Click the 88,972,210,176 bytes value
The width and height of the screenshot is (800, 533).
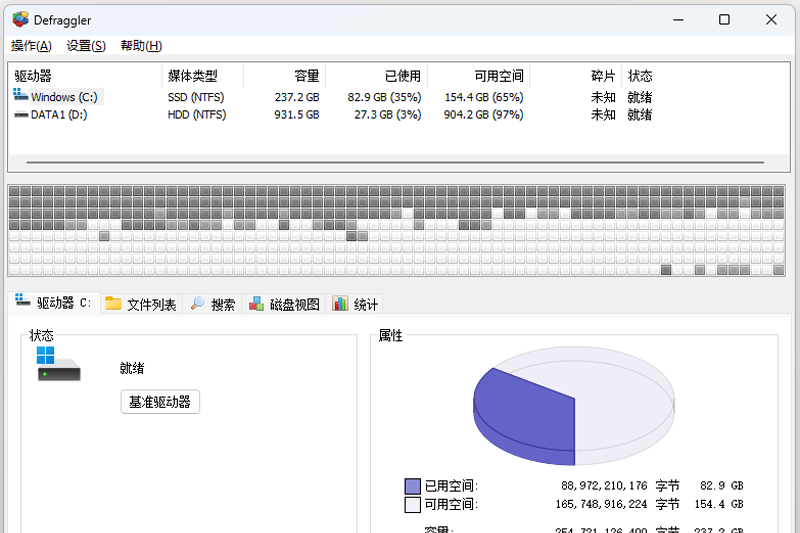[x=604, y=486]
